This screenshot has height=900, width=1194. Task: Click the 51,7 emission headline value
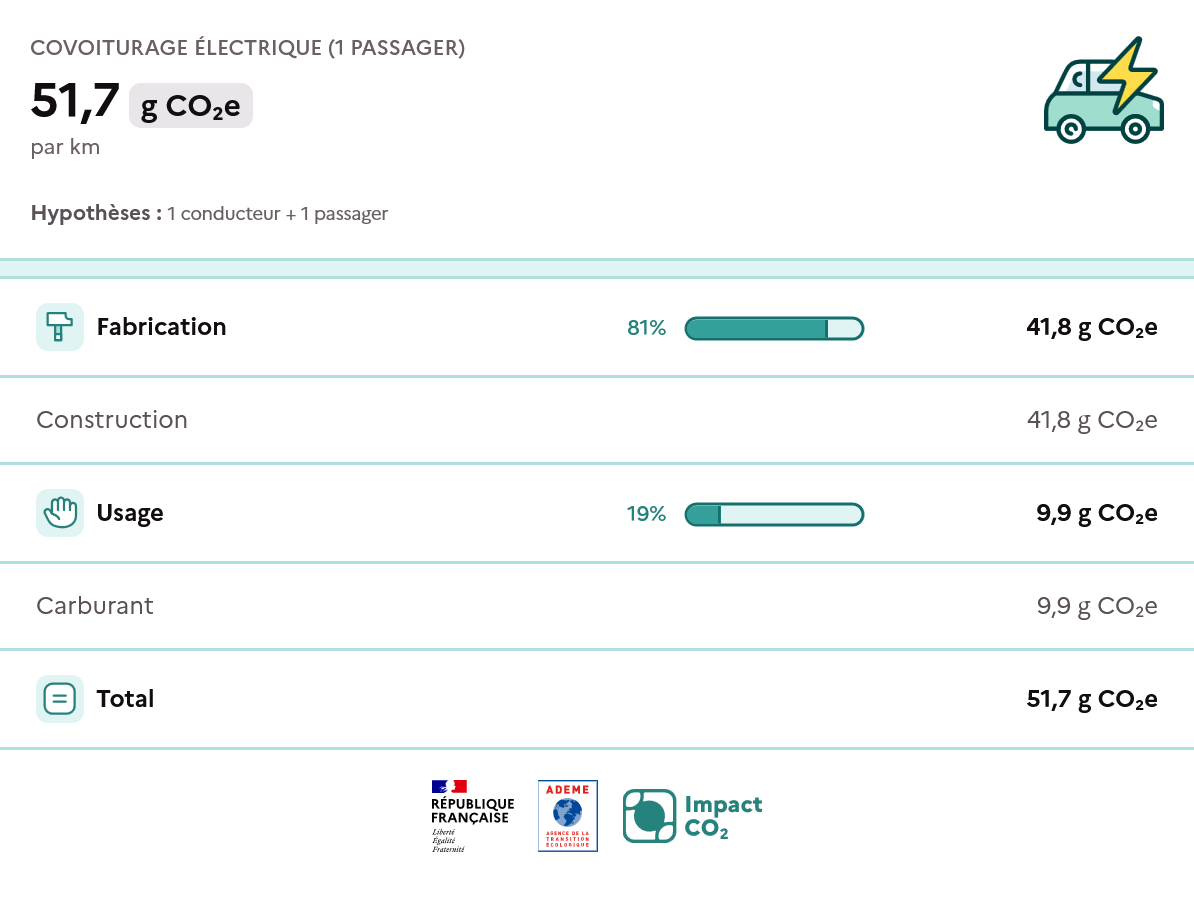click(75, 102)
